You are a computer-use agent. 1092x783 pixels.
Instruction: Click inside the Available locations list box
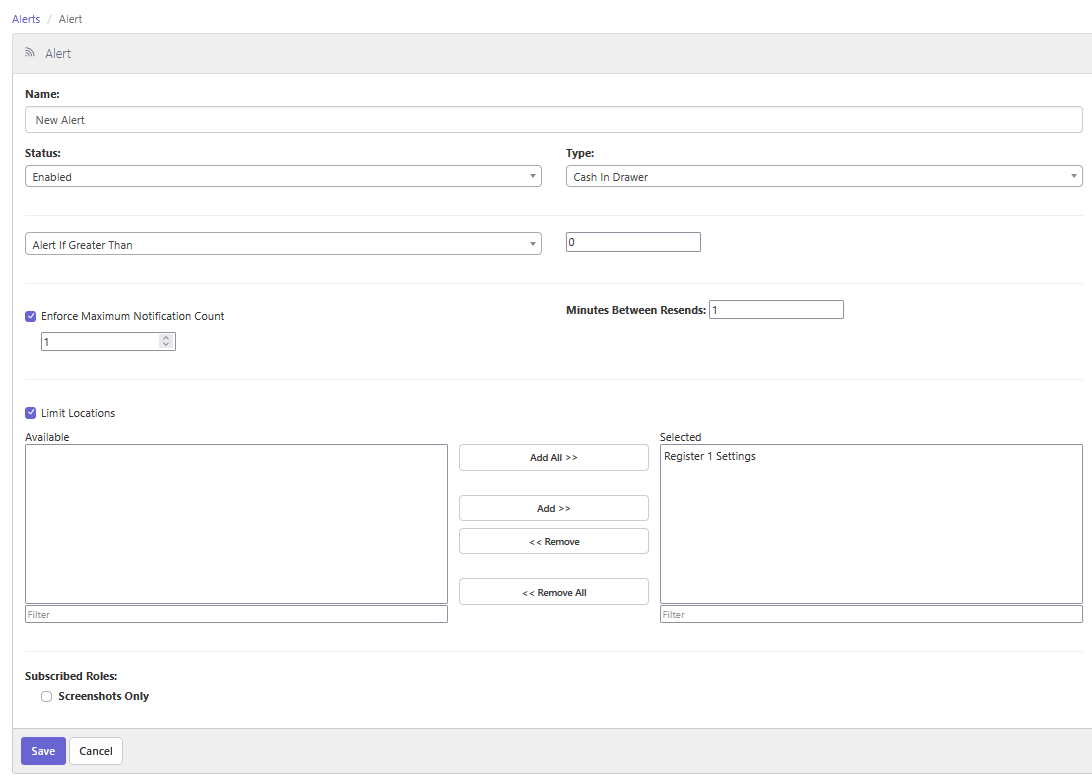pos(236,524)
